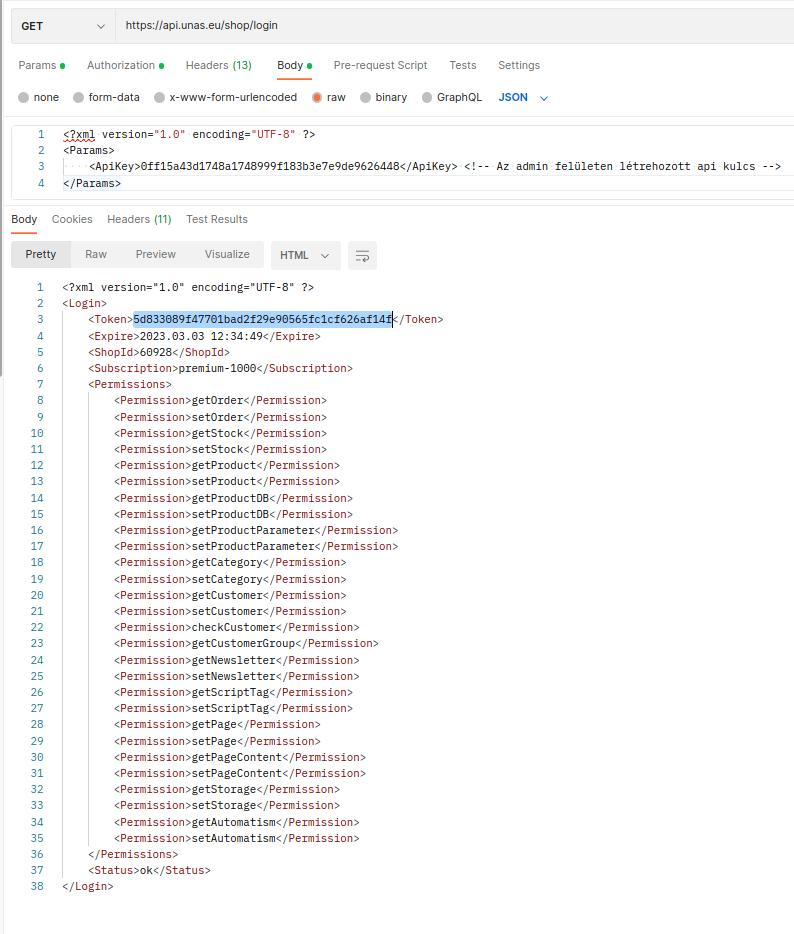Select the GraphQL radio button
794x934 pixels.
(x=426, y=98)
